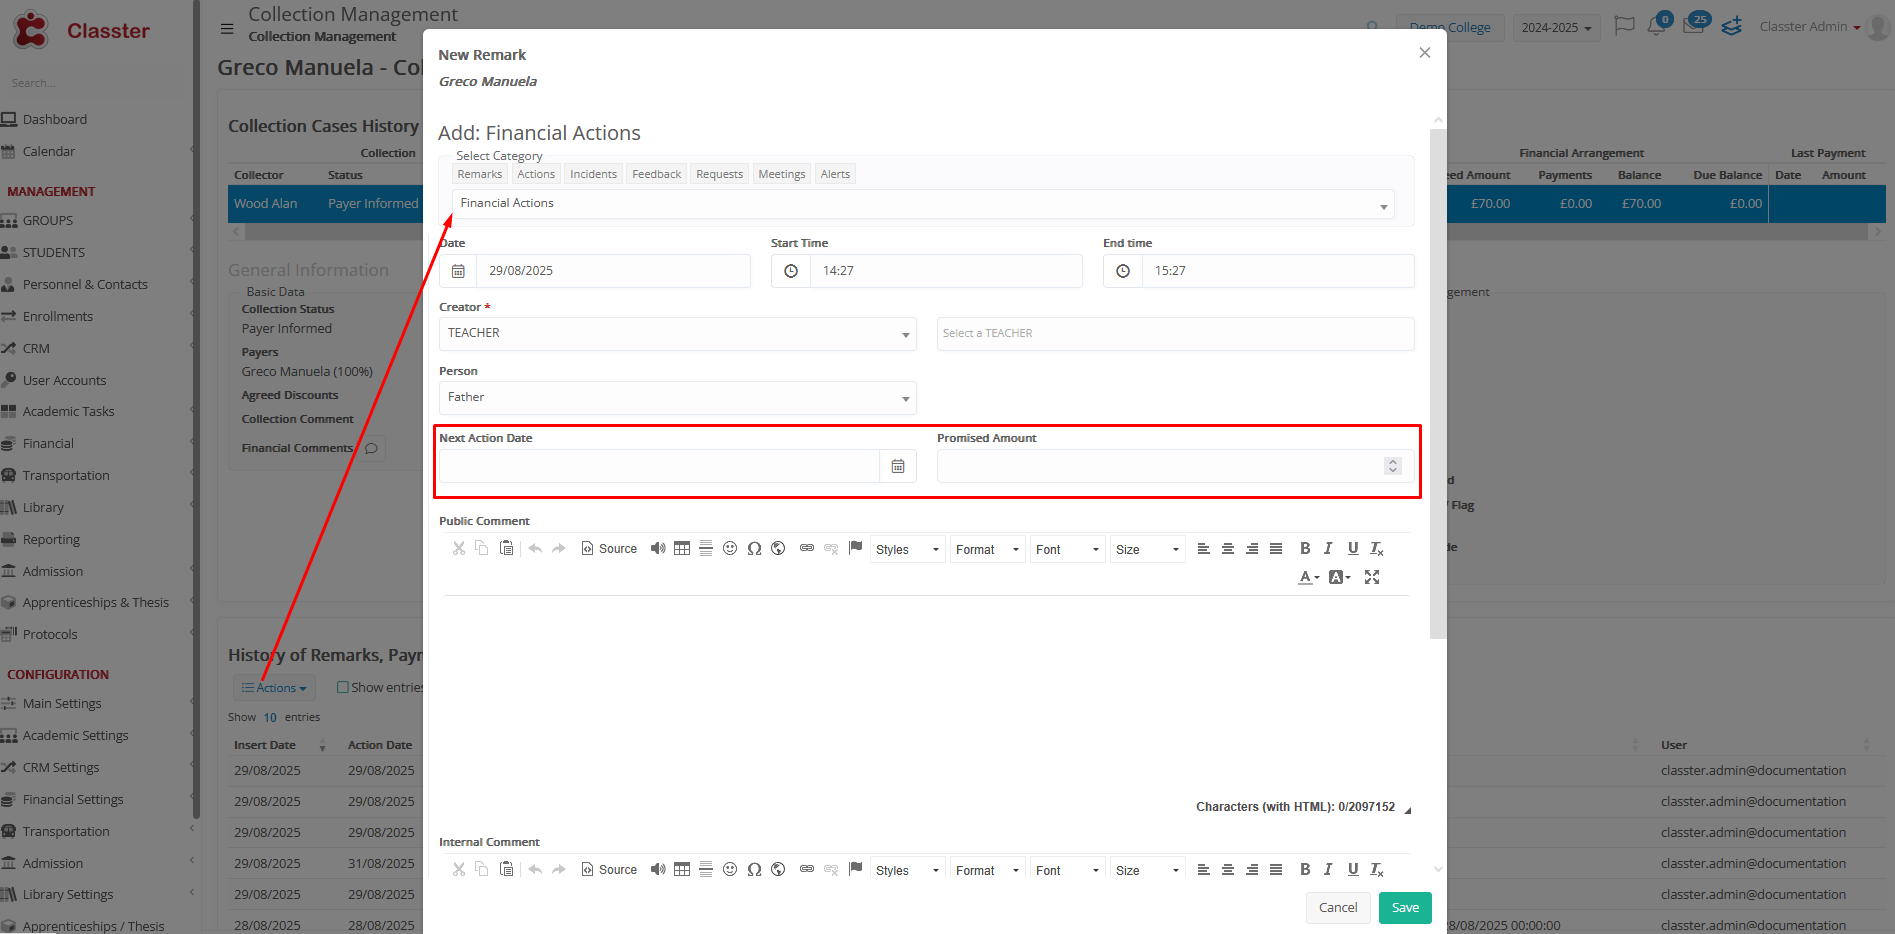Viewport: 1895px width, 934px height.
Task: Maximize the Public Comment editor
Action: (x=1371, y=577)
